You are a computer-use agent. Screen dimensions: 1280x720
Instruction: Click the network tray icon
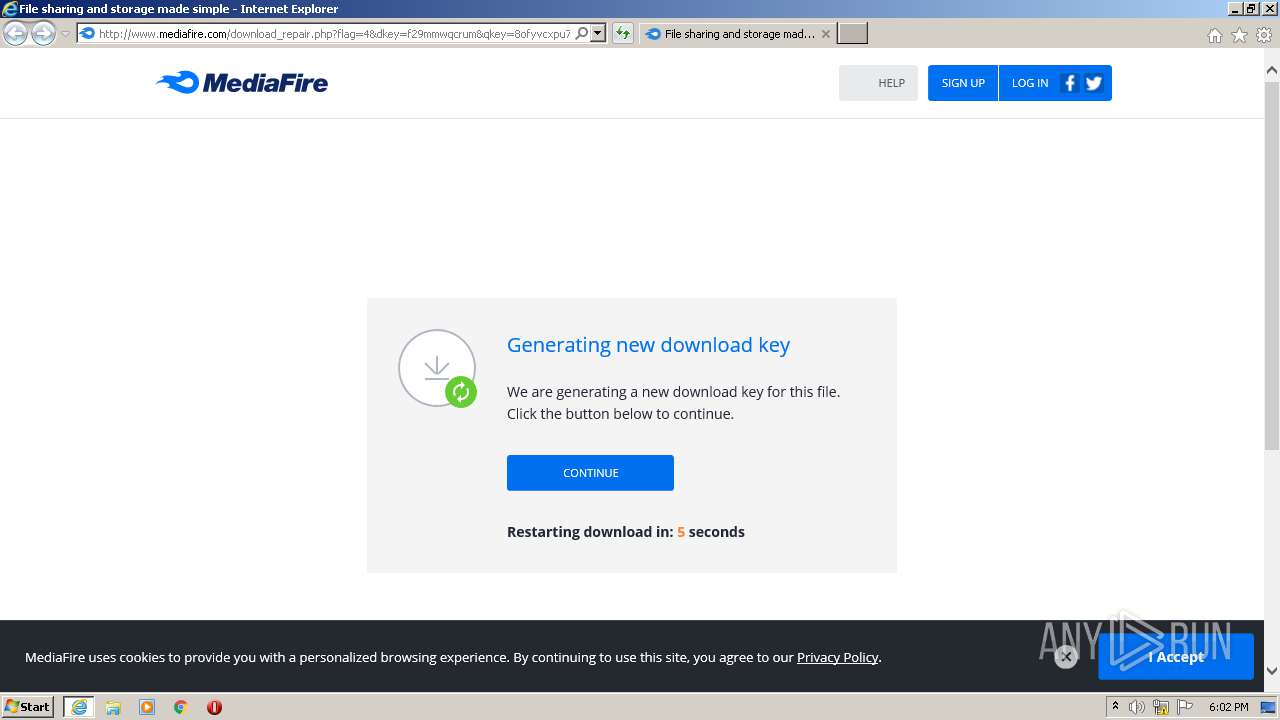(1161, 707)
